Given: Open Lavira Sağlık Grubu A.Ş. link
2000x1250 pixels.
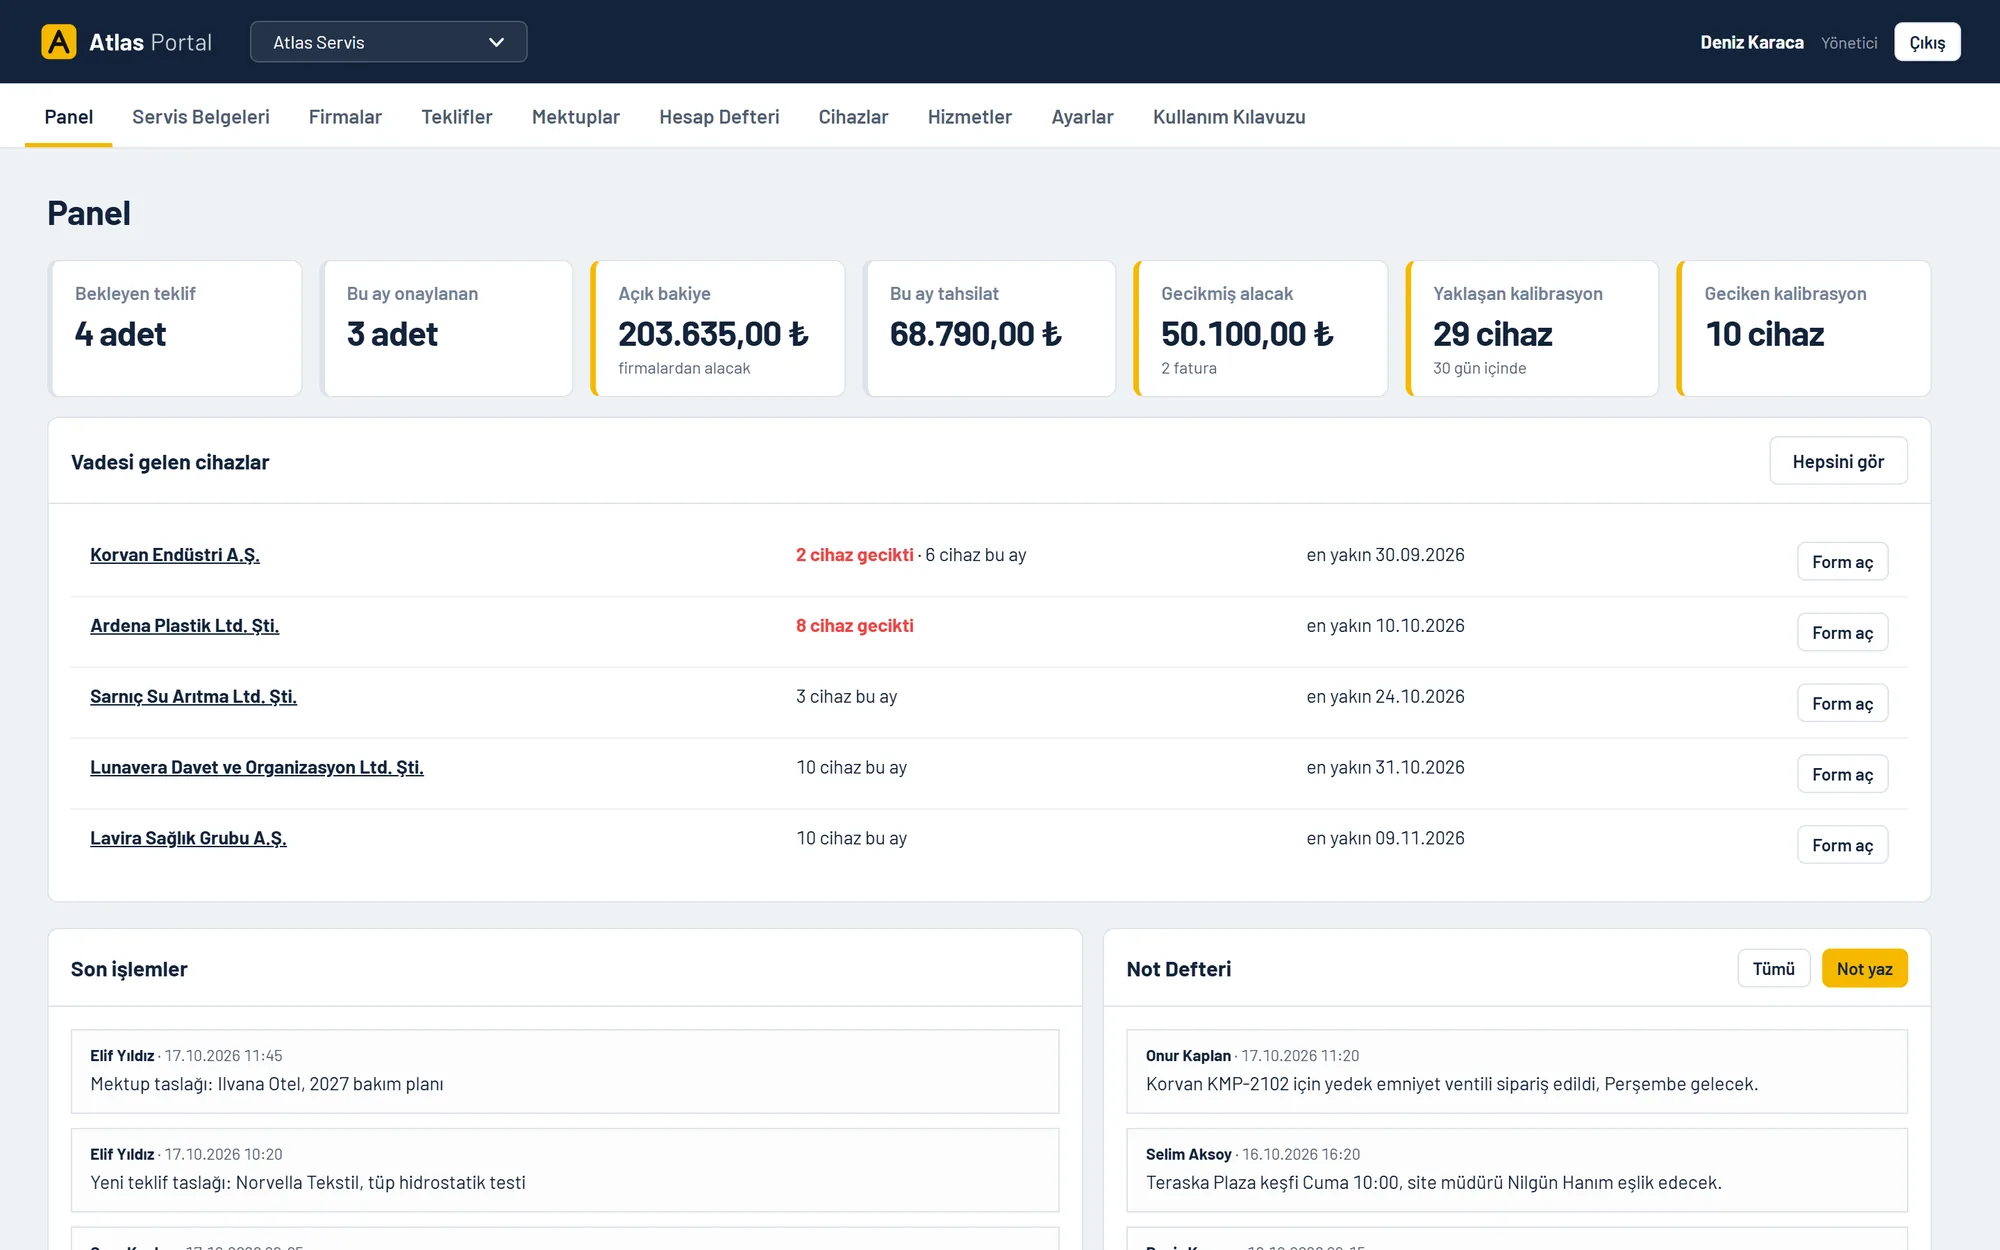Looking at the screenshot, I should tap(188, 839).
